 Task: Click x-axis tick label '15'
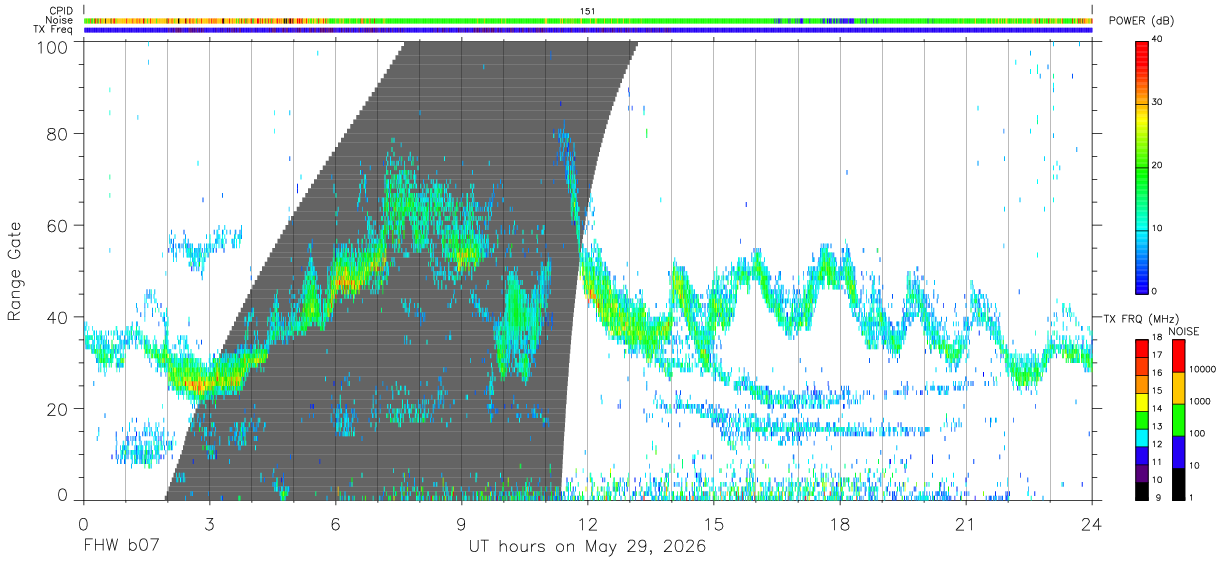coord(714,523)
